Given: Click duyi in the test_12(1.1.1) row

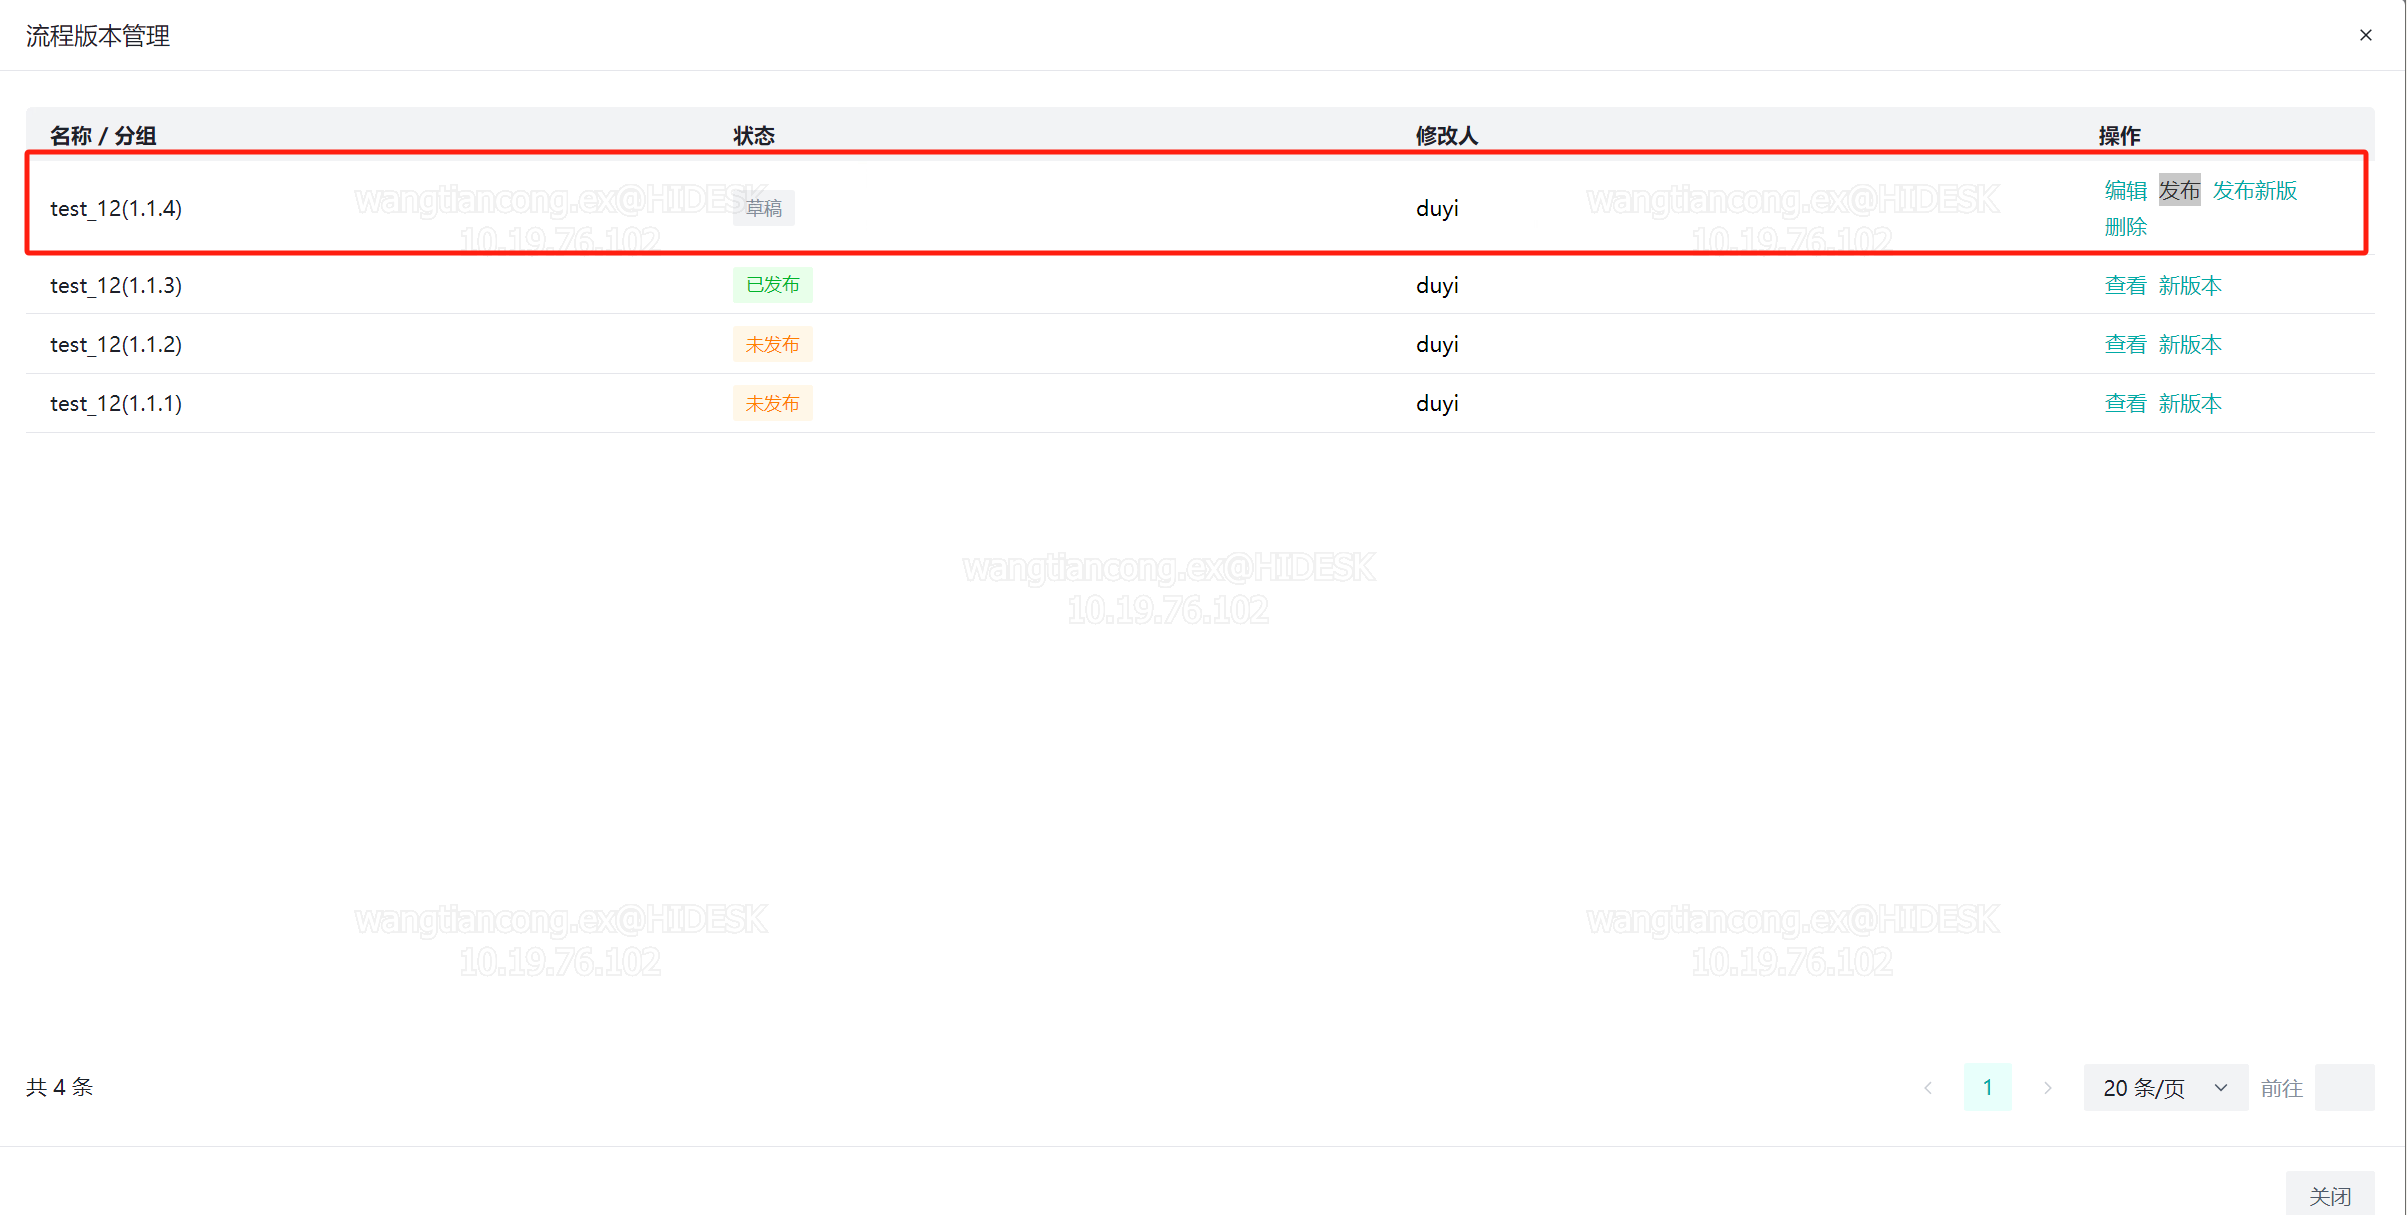Looking at the screenshot, I should coord(1437,403).
